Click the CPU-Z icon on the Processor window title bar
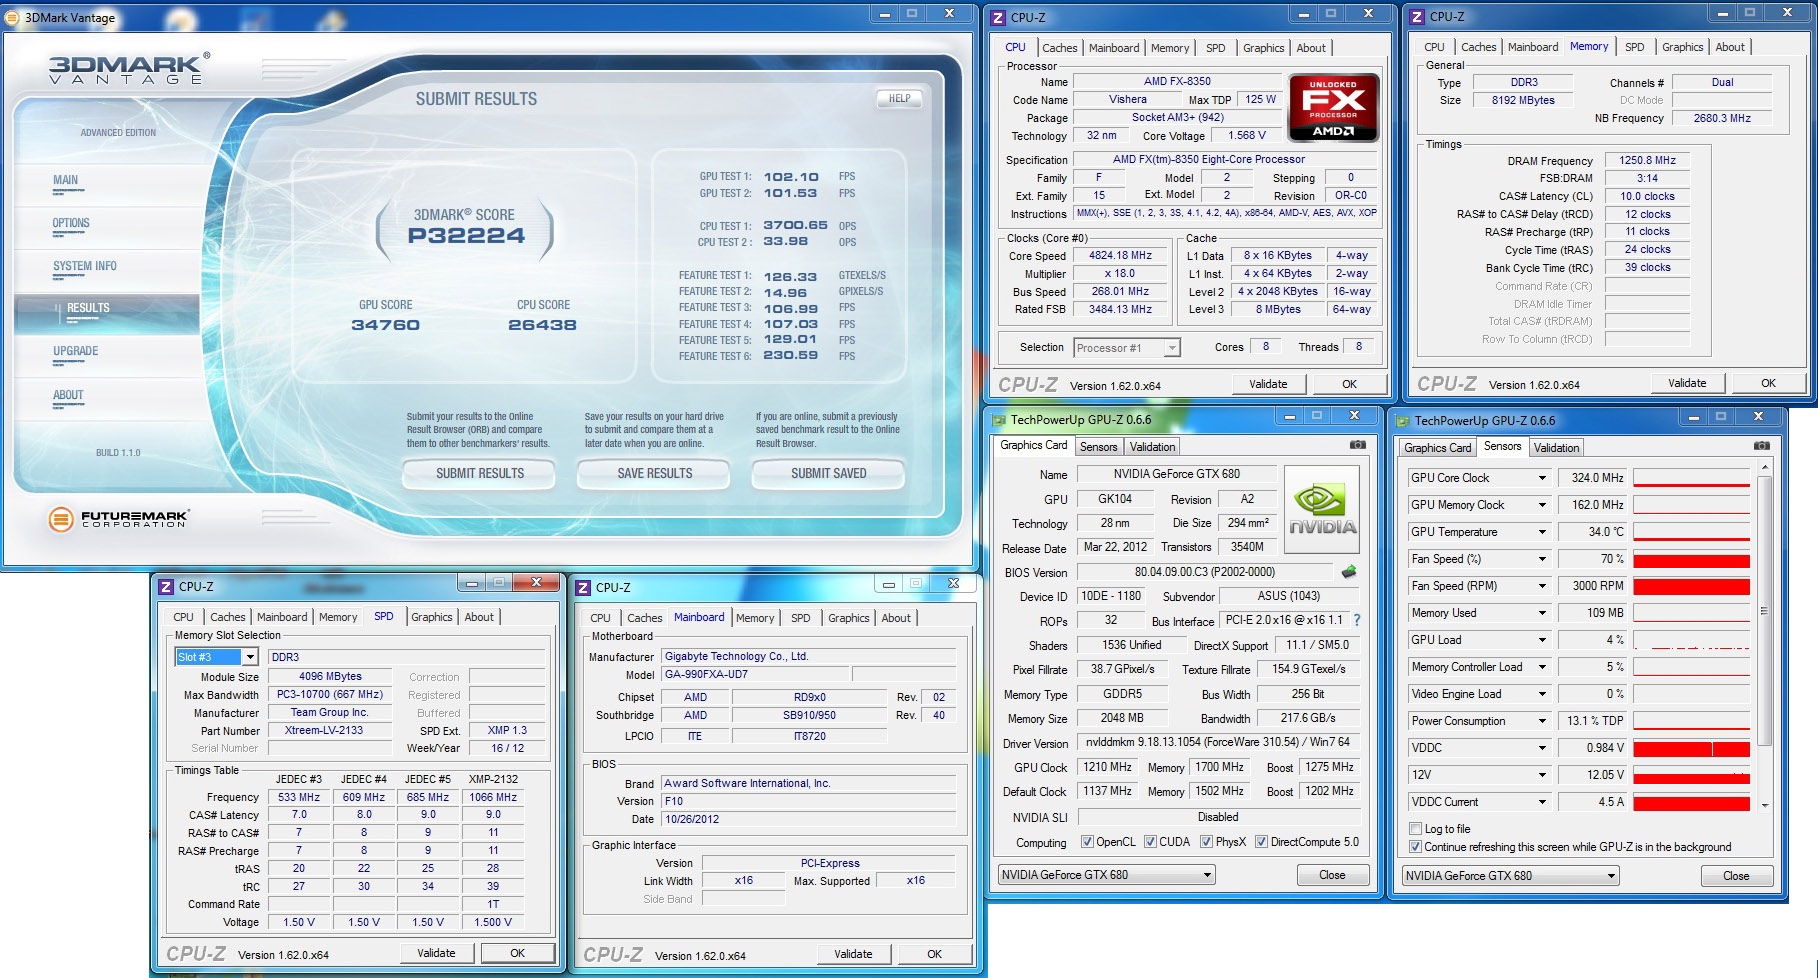Image resolution: width=1818 pixels, height=978 pixels. coord(997,17)
